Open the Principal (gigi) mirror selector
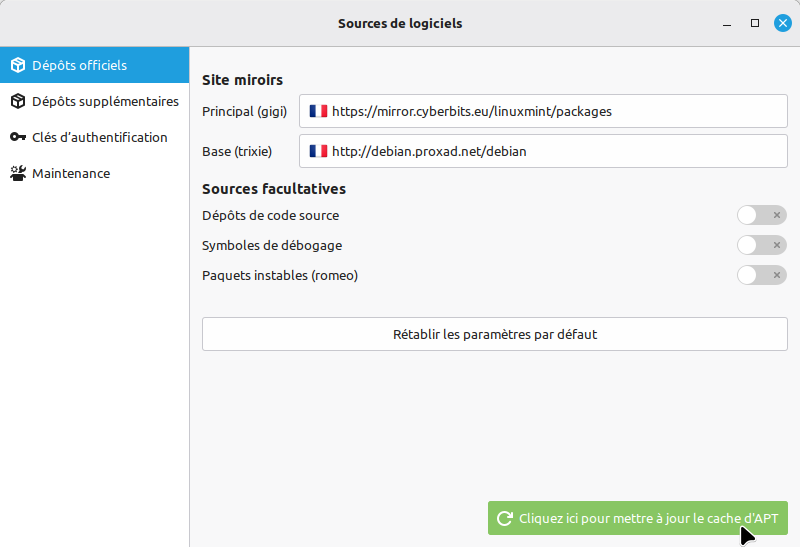The image size is (800, 547). pyautogui.click(x=543, y=112)
